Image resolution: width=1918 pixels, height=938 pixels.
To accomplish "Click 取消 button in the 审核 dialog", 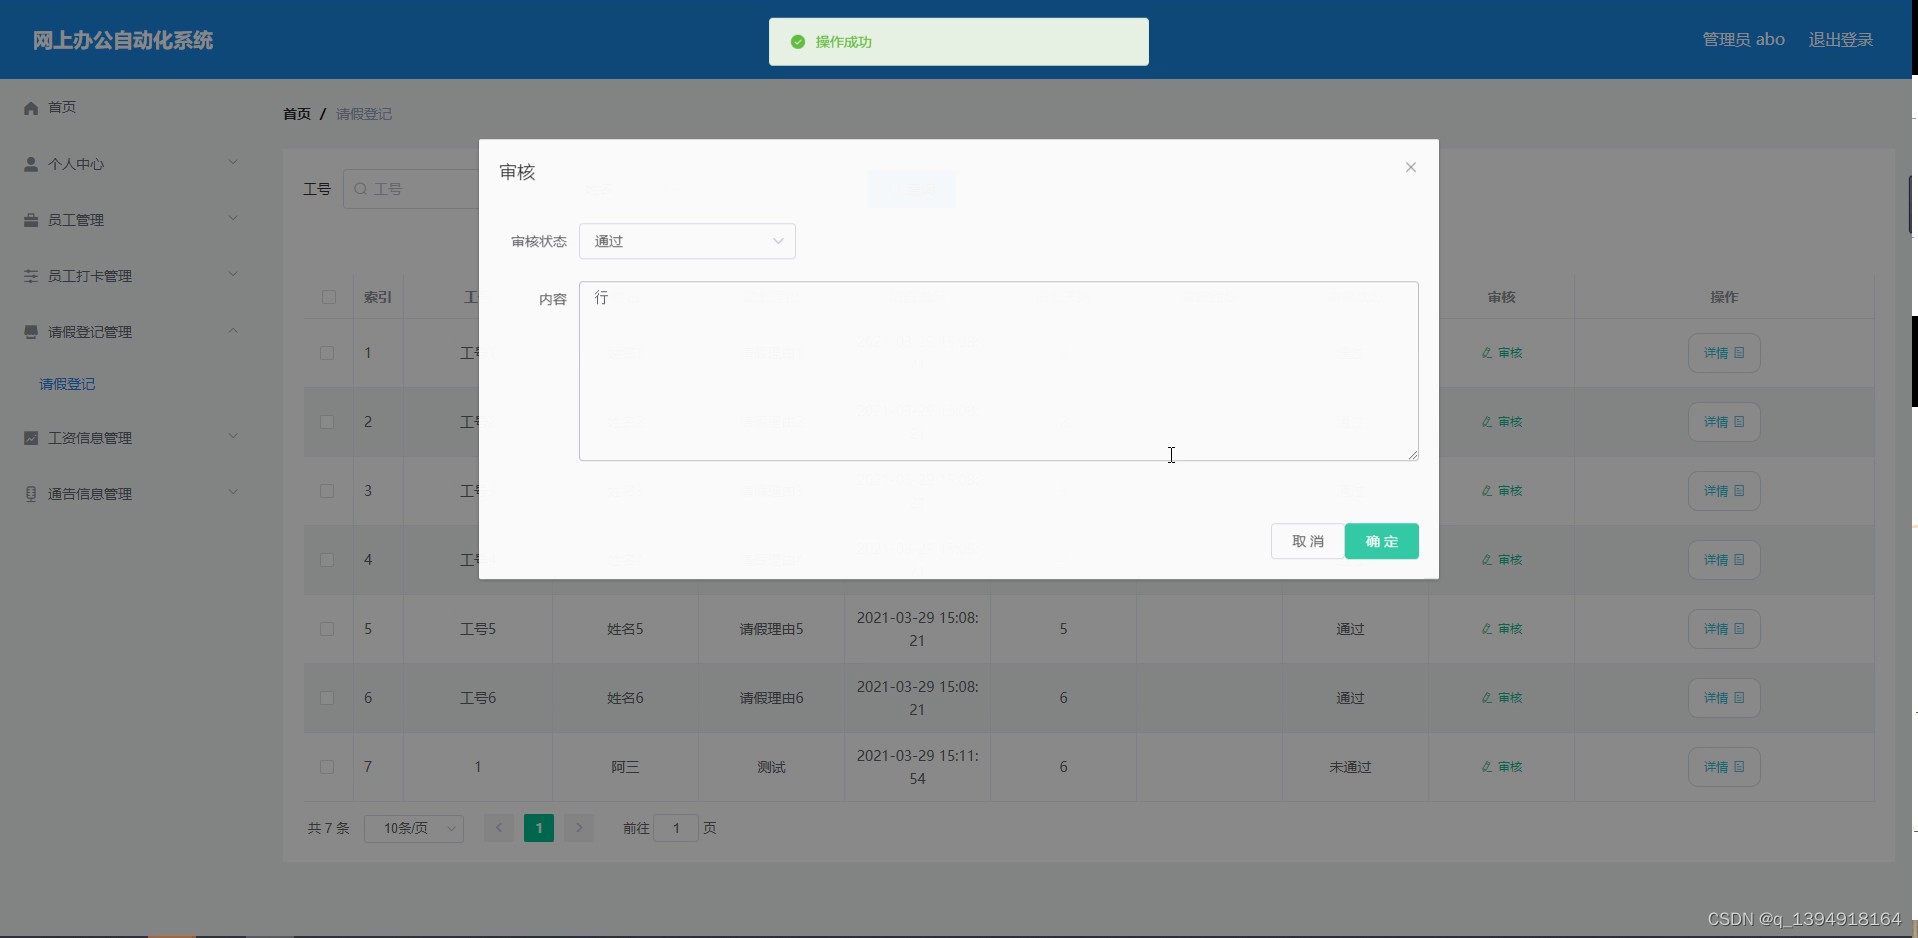I will click(x=1308, y=541).
